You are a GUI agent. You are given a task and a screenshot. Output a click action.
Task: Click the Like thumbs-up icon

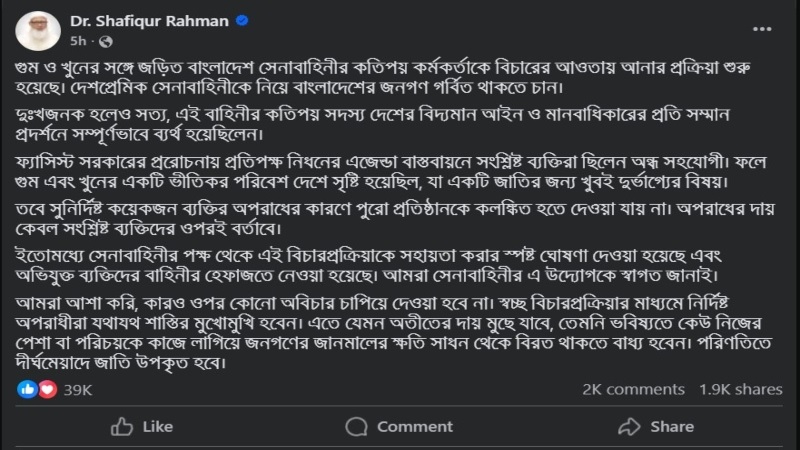(x=122, y=427)
